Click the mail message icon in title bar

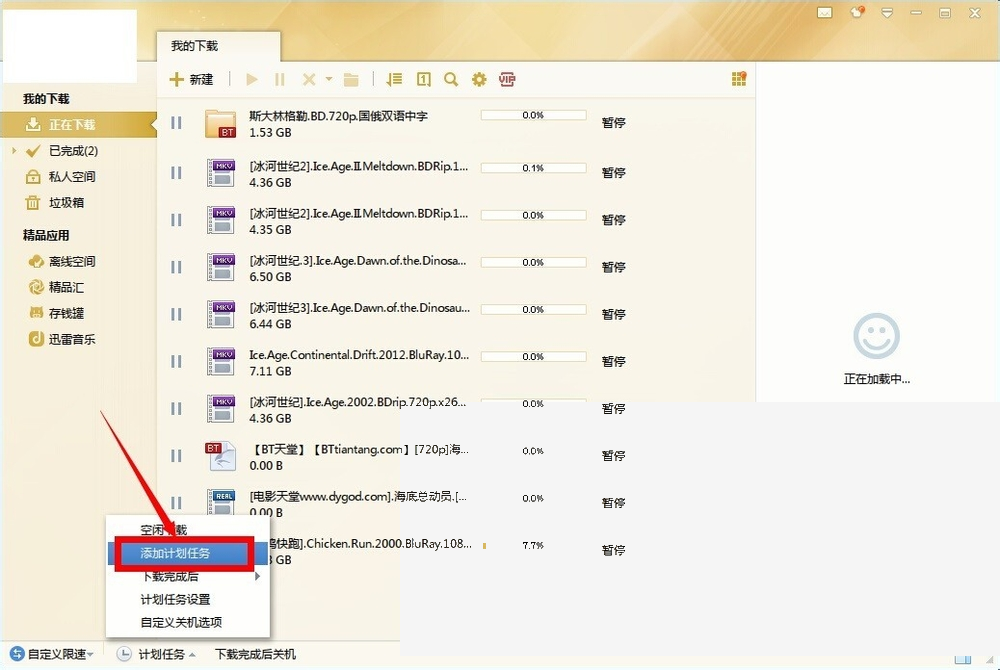(x=825, y=13)
